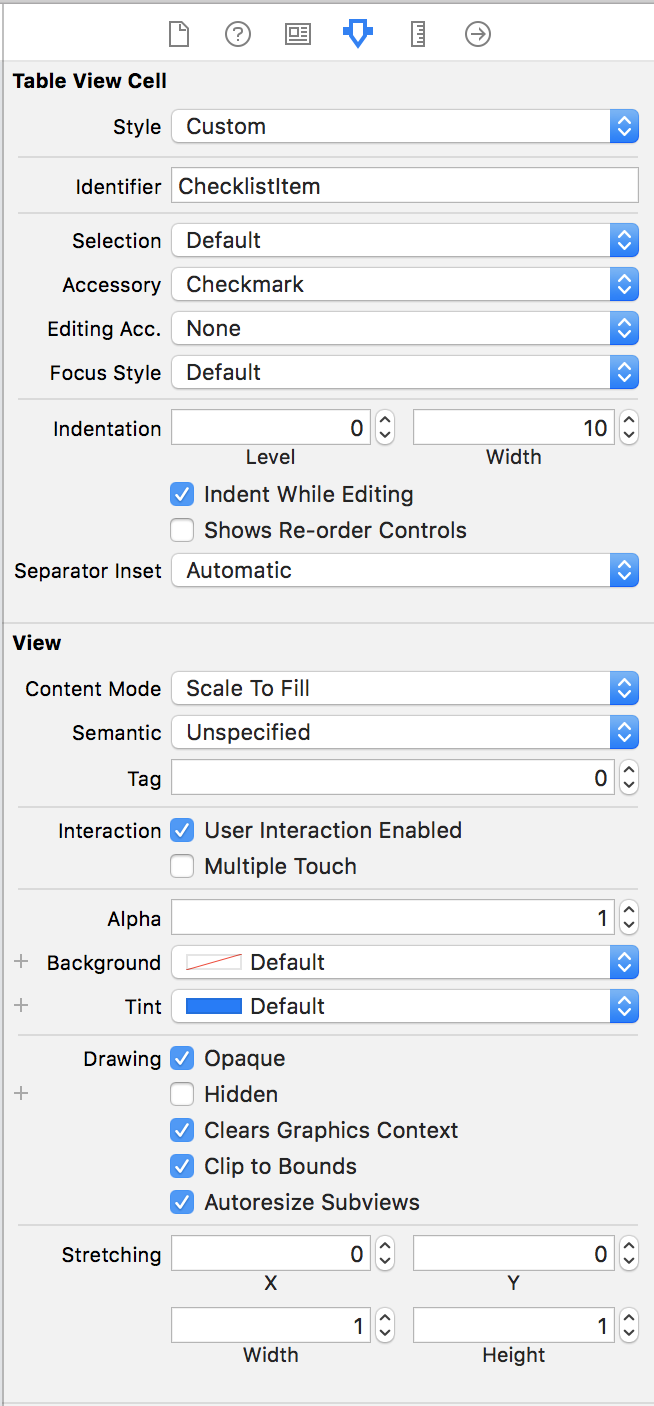Screen dimensions: 654x1406
Task: Click the Alpha value stepper
Action: pos(628,918)
